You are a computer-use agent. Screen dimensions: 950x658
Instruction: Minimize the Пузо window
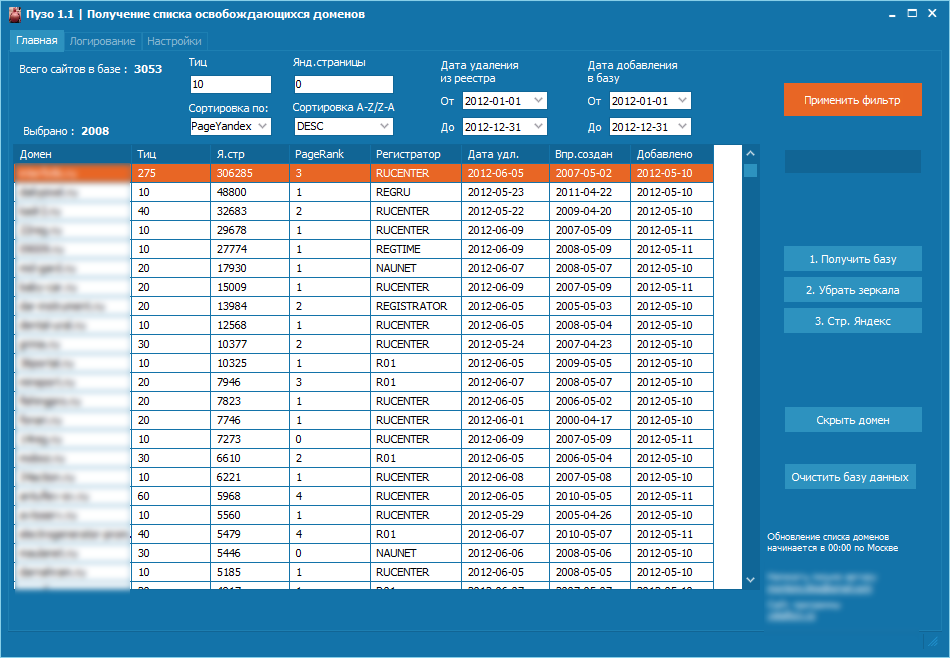coord(892,15)
